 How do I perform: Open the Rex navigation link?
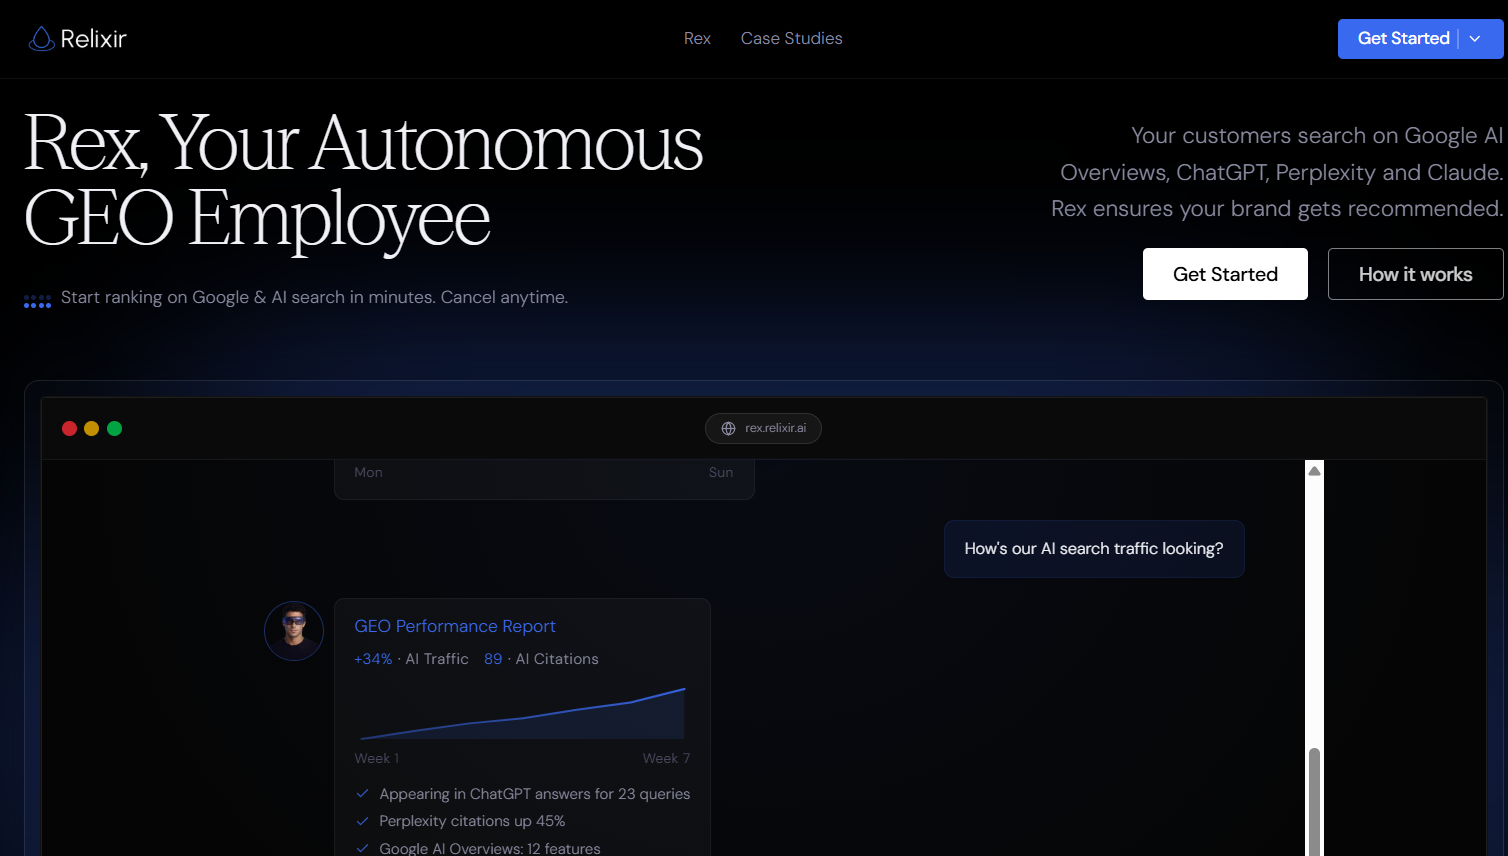pyautogui.click(x=697, y=39)
